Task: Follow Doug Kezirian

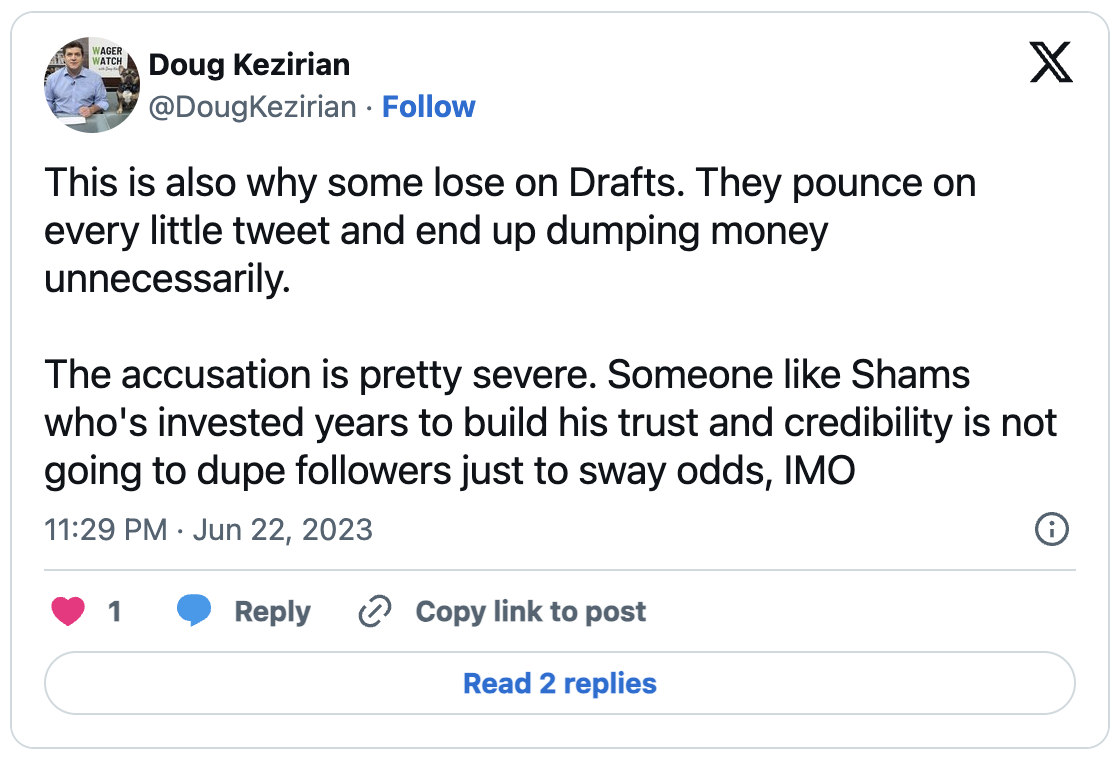Action: point(429,107)
